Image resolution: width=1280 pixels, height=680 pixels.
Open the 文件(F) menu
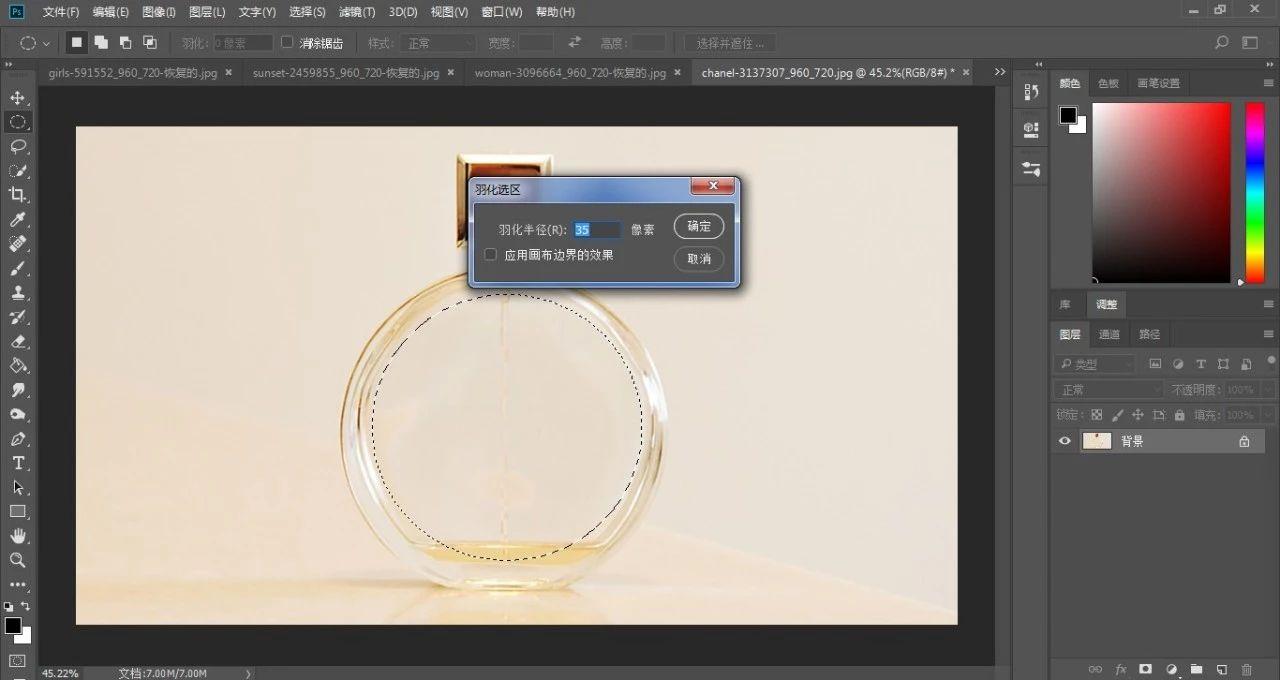click(61, 12)
